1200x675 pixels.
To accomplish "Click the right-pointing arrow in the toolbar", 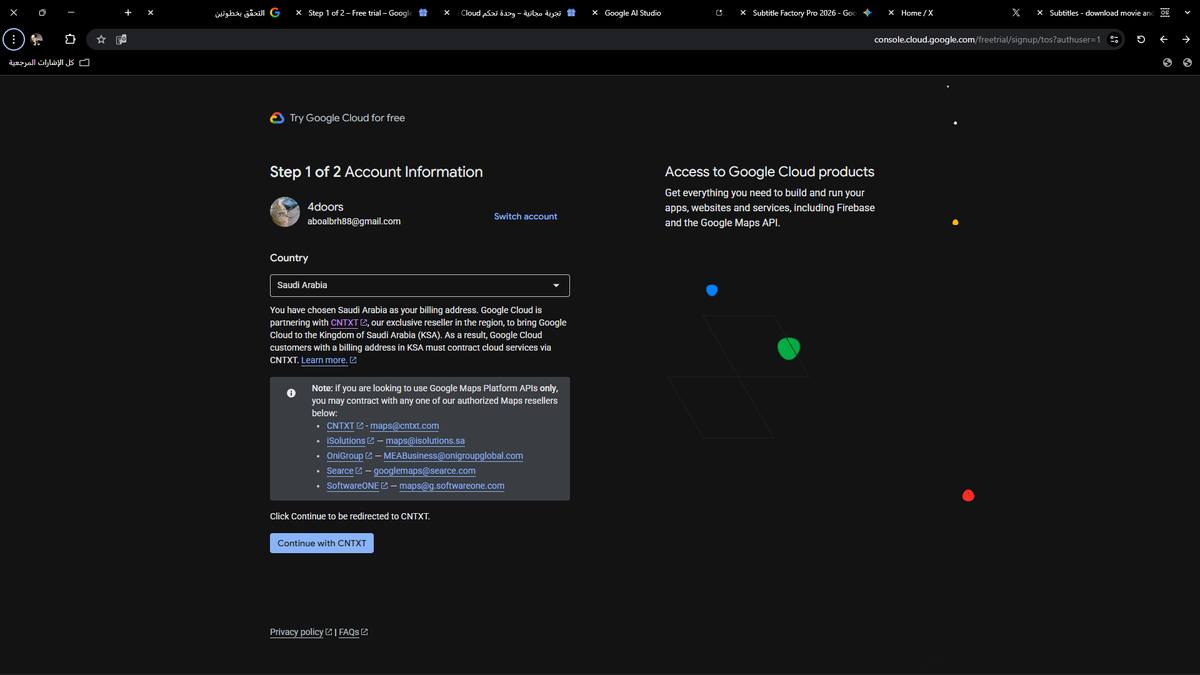I will coord(1187,39).
